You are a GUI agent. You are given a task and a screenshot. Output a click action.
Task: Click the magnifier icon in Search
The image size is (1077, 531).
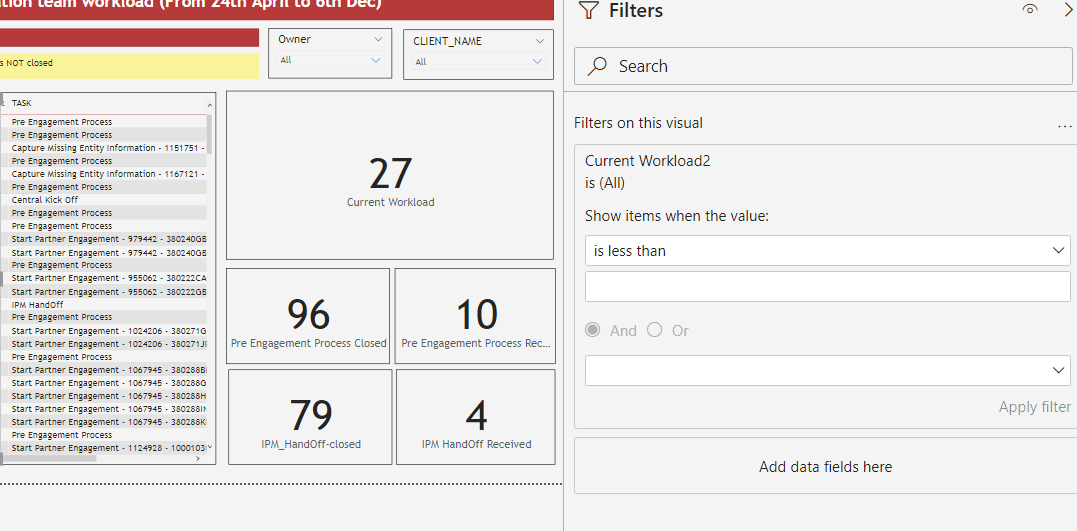tap(598, 66)
